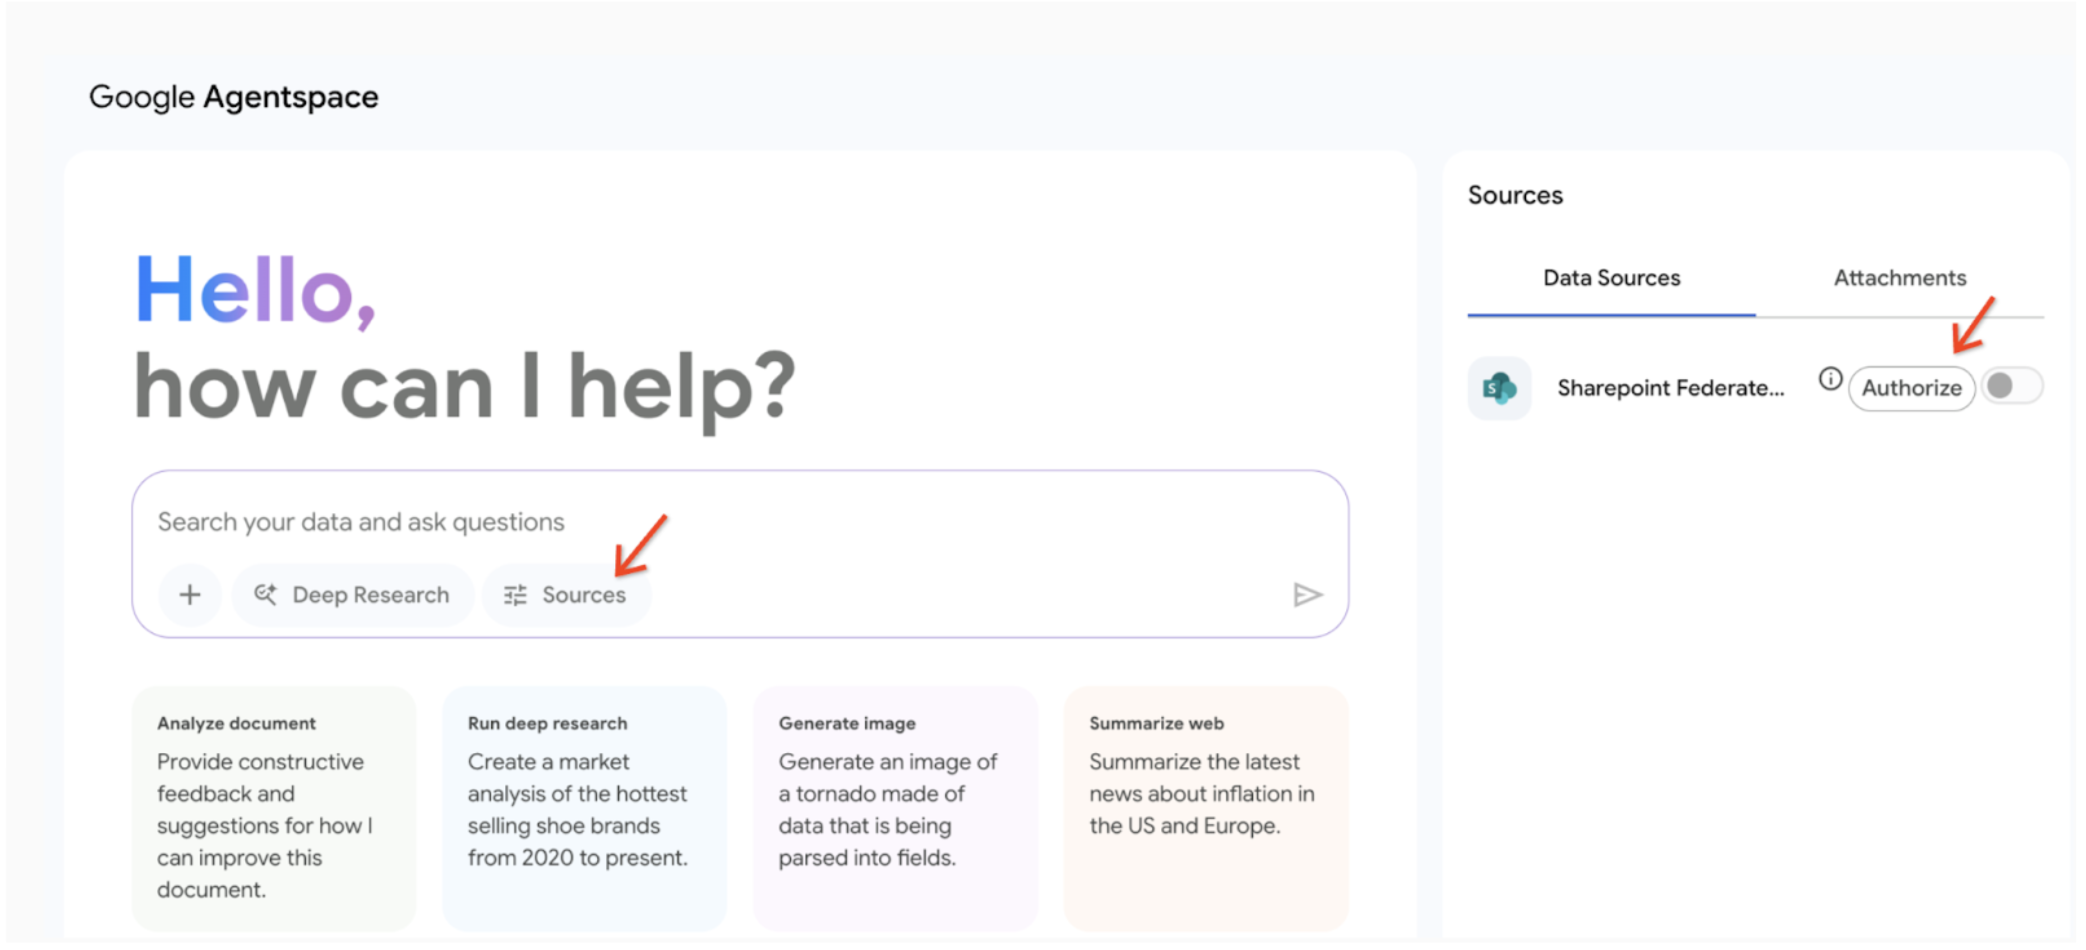2086x950 pixels.
Task: Click the SharePoint logo icon
Action: [x=1499, y=388]
